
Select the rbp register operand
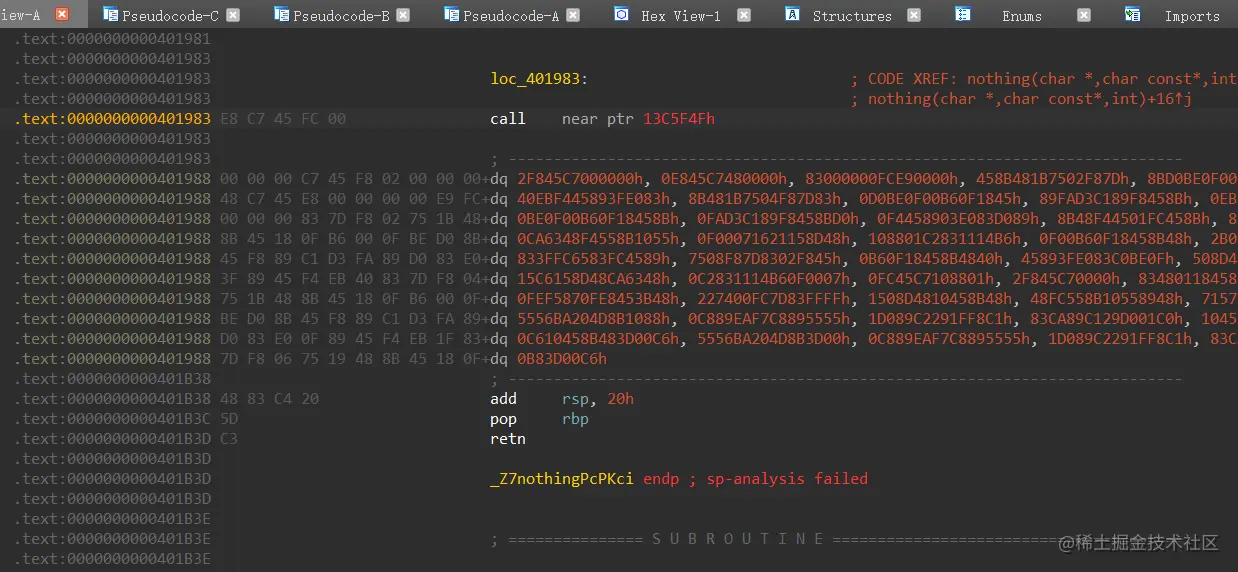click(x=575, y=419)
